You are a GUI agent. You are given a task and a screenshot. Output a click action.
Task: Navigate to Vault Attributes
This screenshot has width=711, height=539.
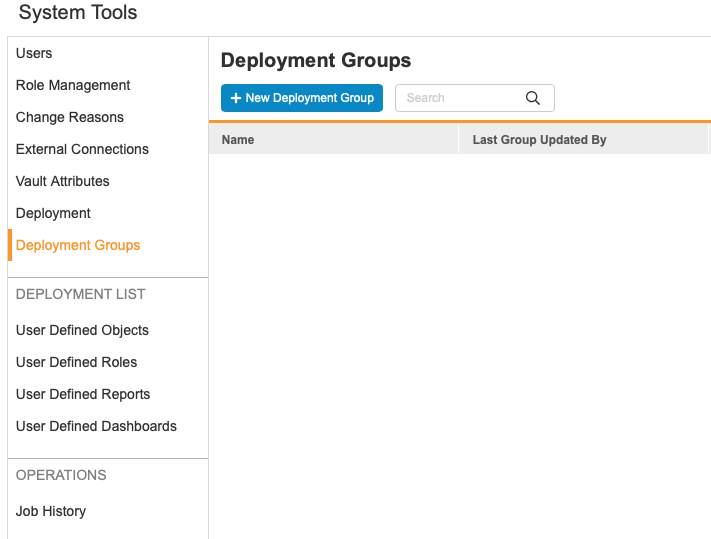coord(63,181)
